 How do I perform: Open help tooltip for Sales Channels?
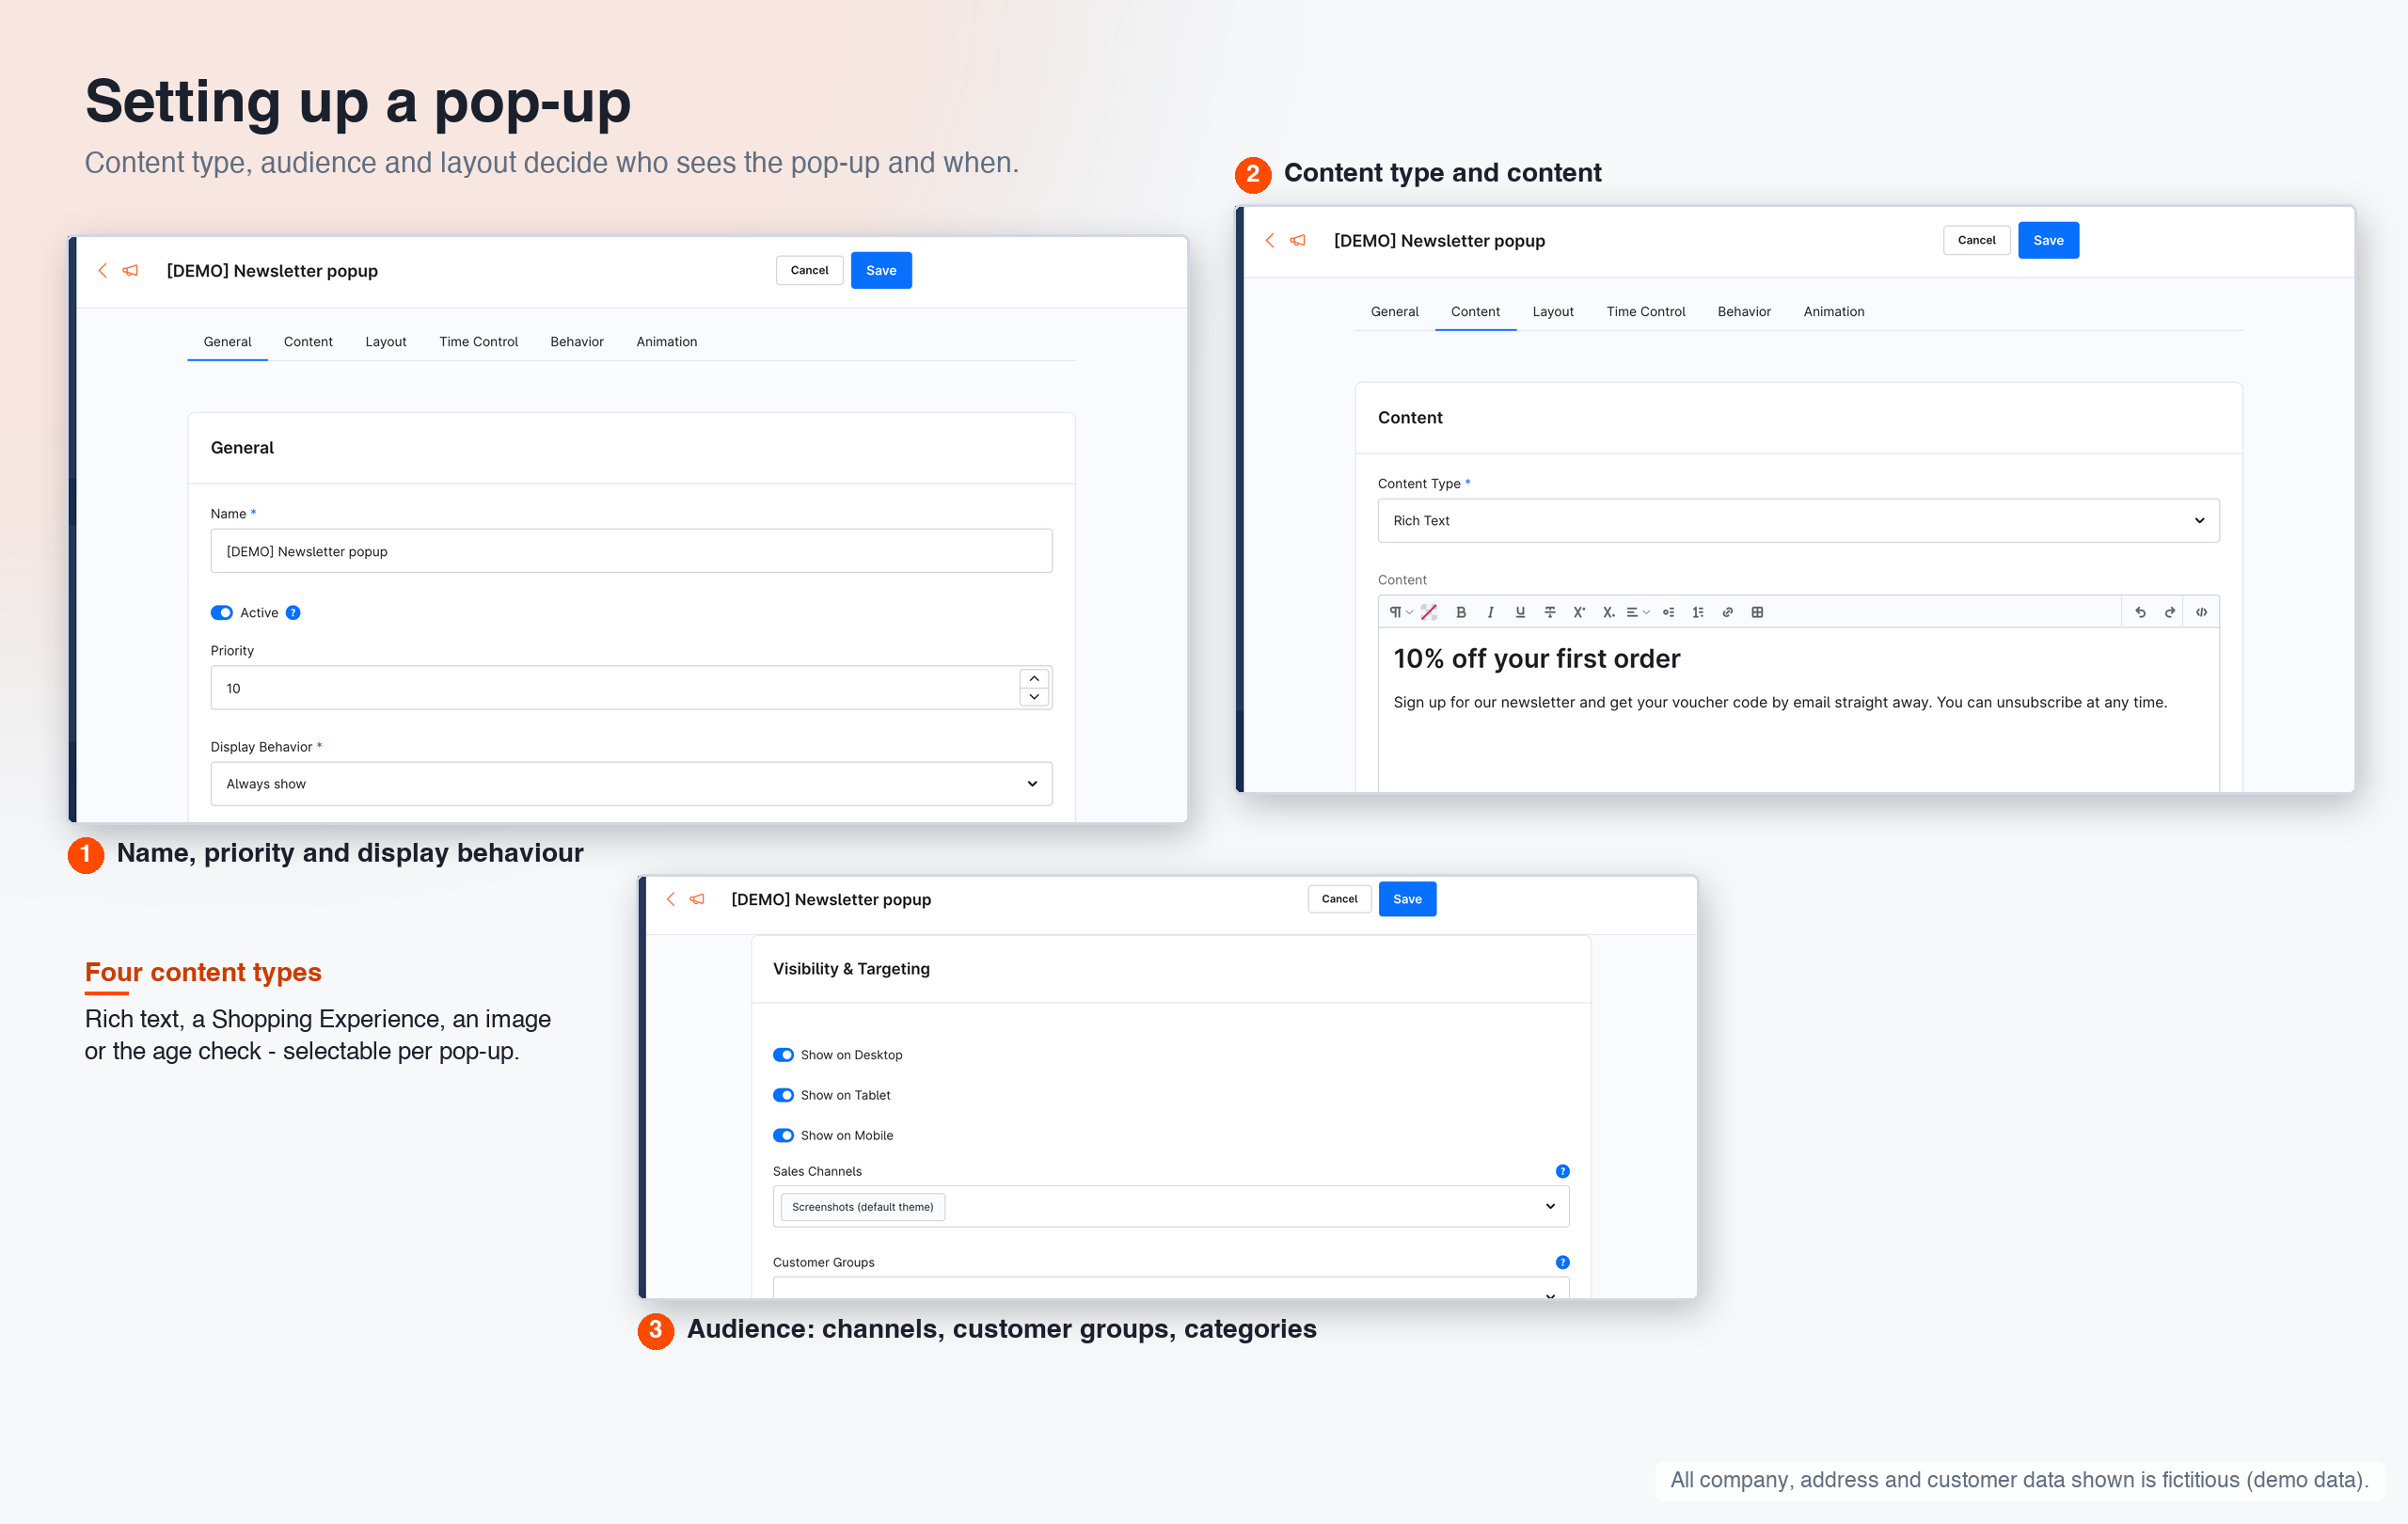1562,1171
